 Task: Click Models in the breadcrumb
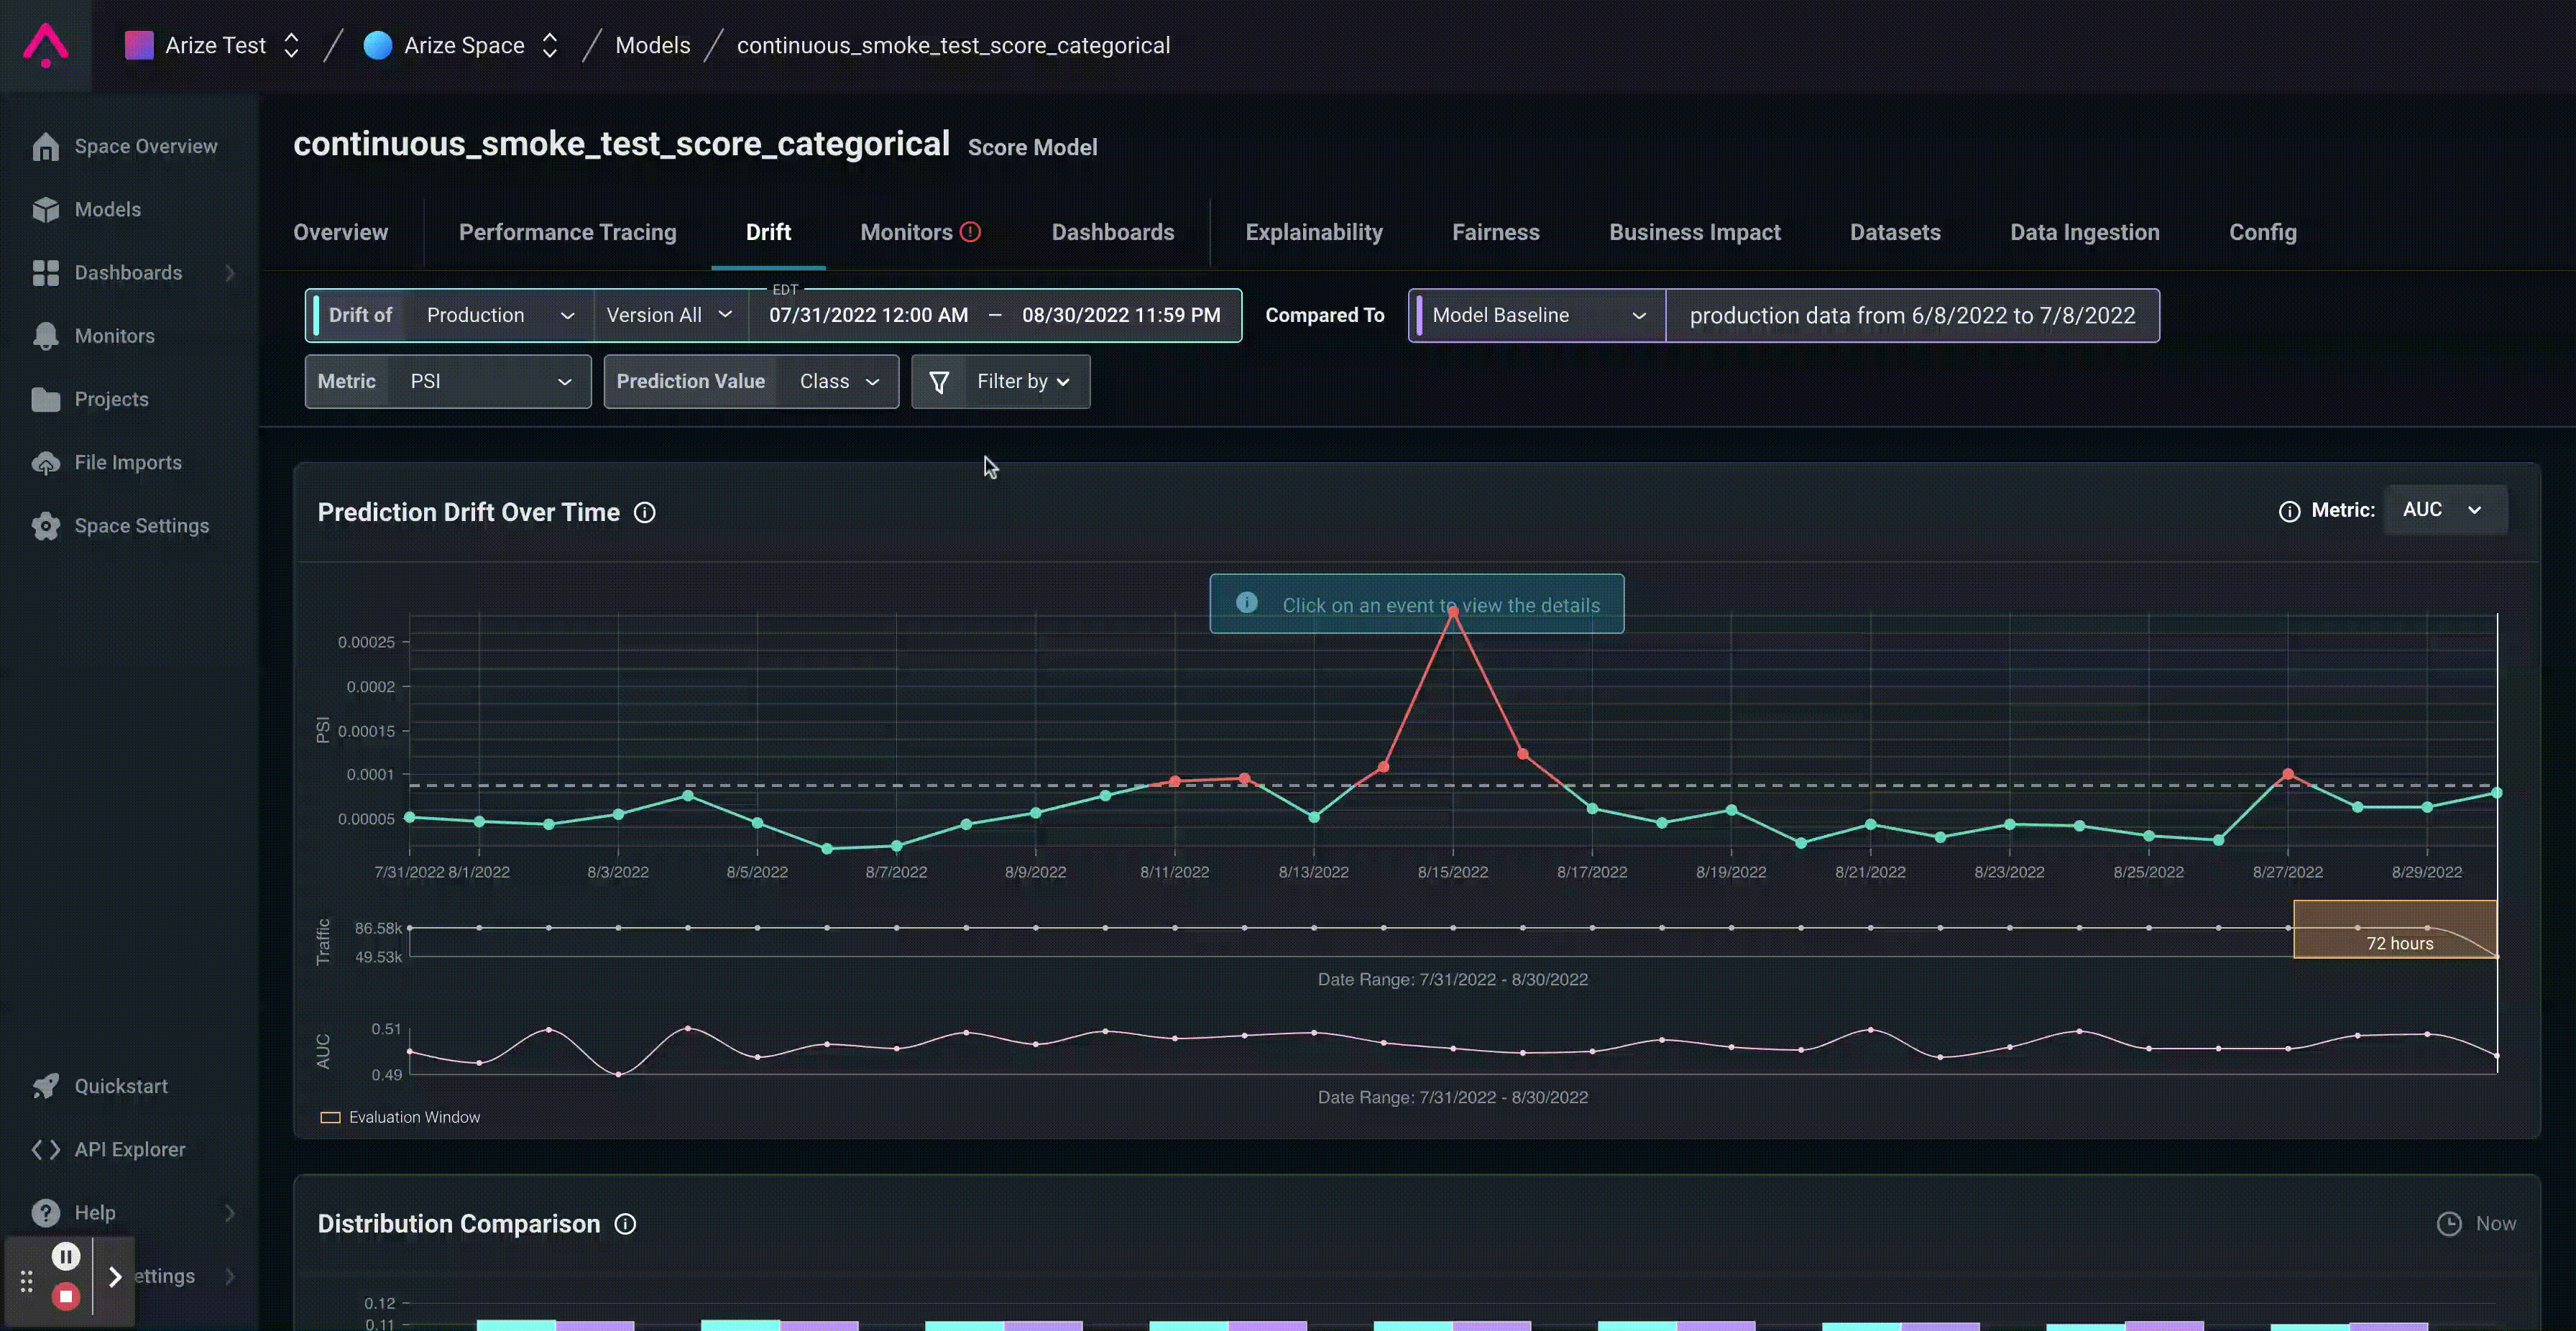click(652, 45)
